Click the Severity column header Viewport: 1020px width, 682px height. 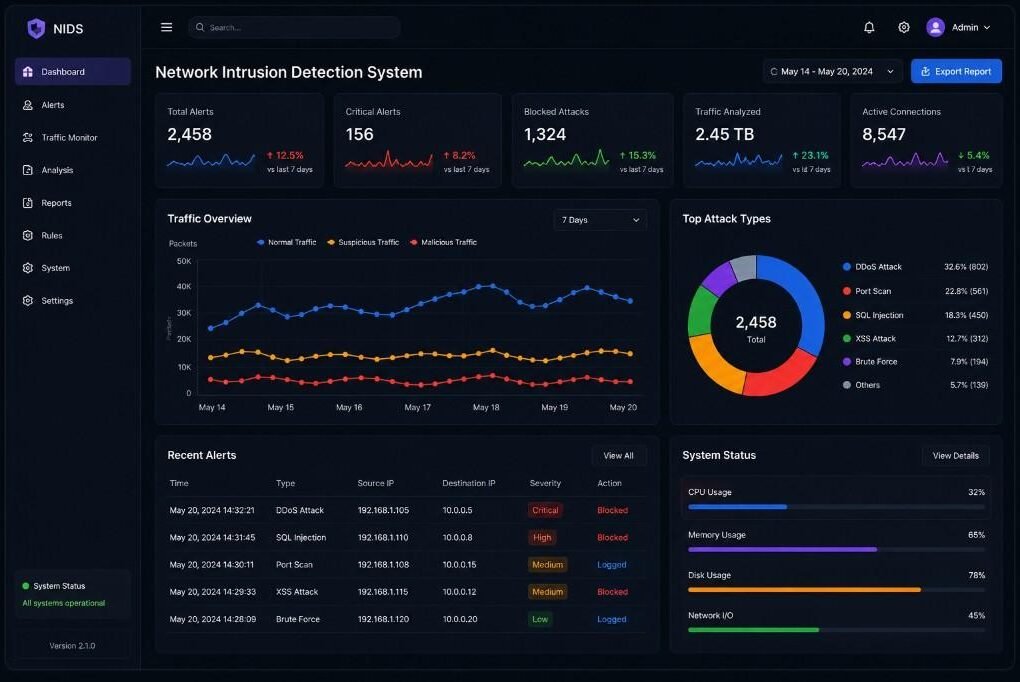[545, 483]
